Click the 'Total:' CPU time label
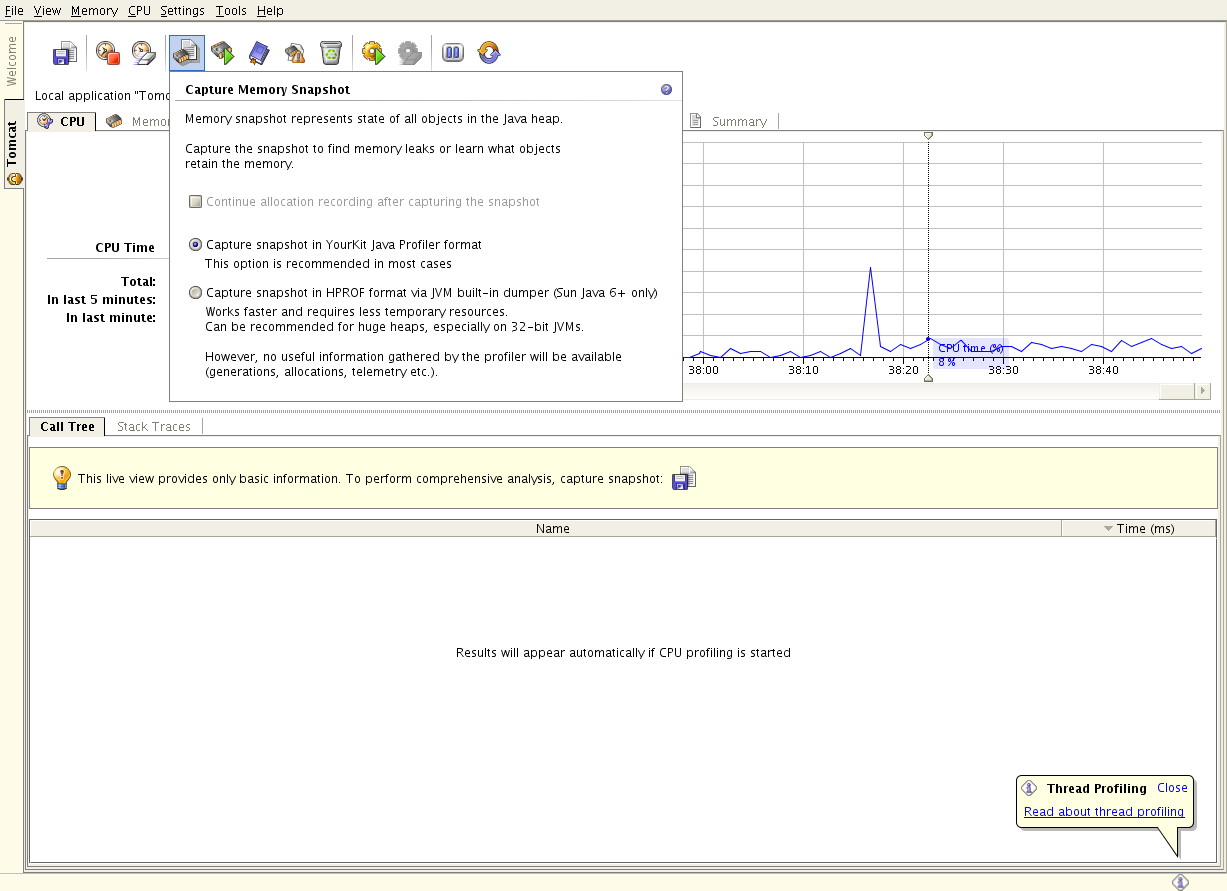1227x891 pixels. pos(138,282)
